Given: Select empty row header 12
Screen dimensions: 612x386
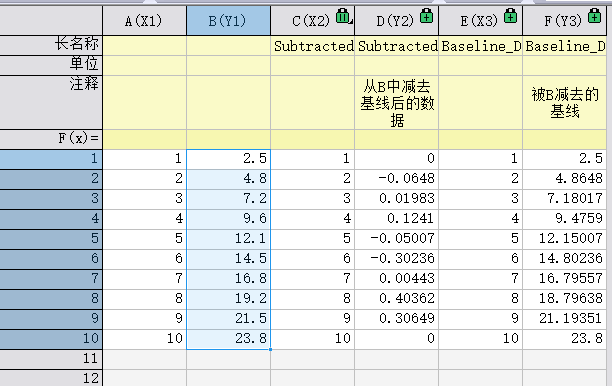Looking at the screenshot, I should (51, 378).
